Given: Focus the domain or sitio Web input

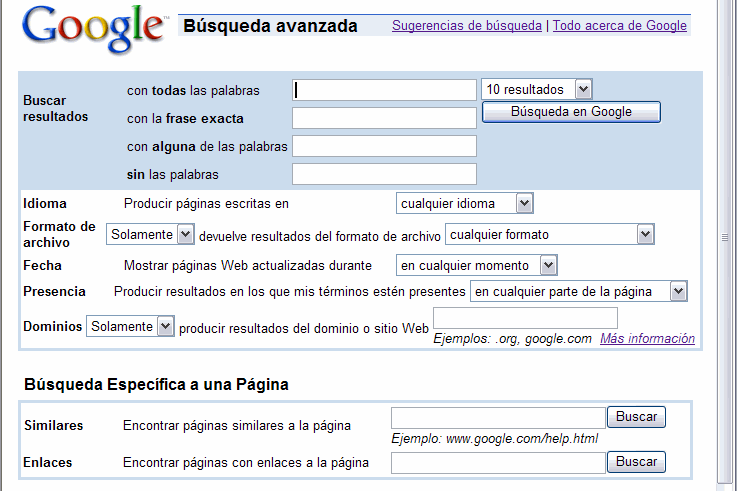Looking at the screenshot, I should tap(525, 318).
